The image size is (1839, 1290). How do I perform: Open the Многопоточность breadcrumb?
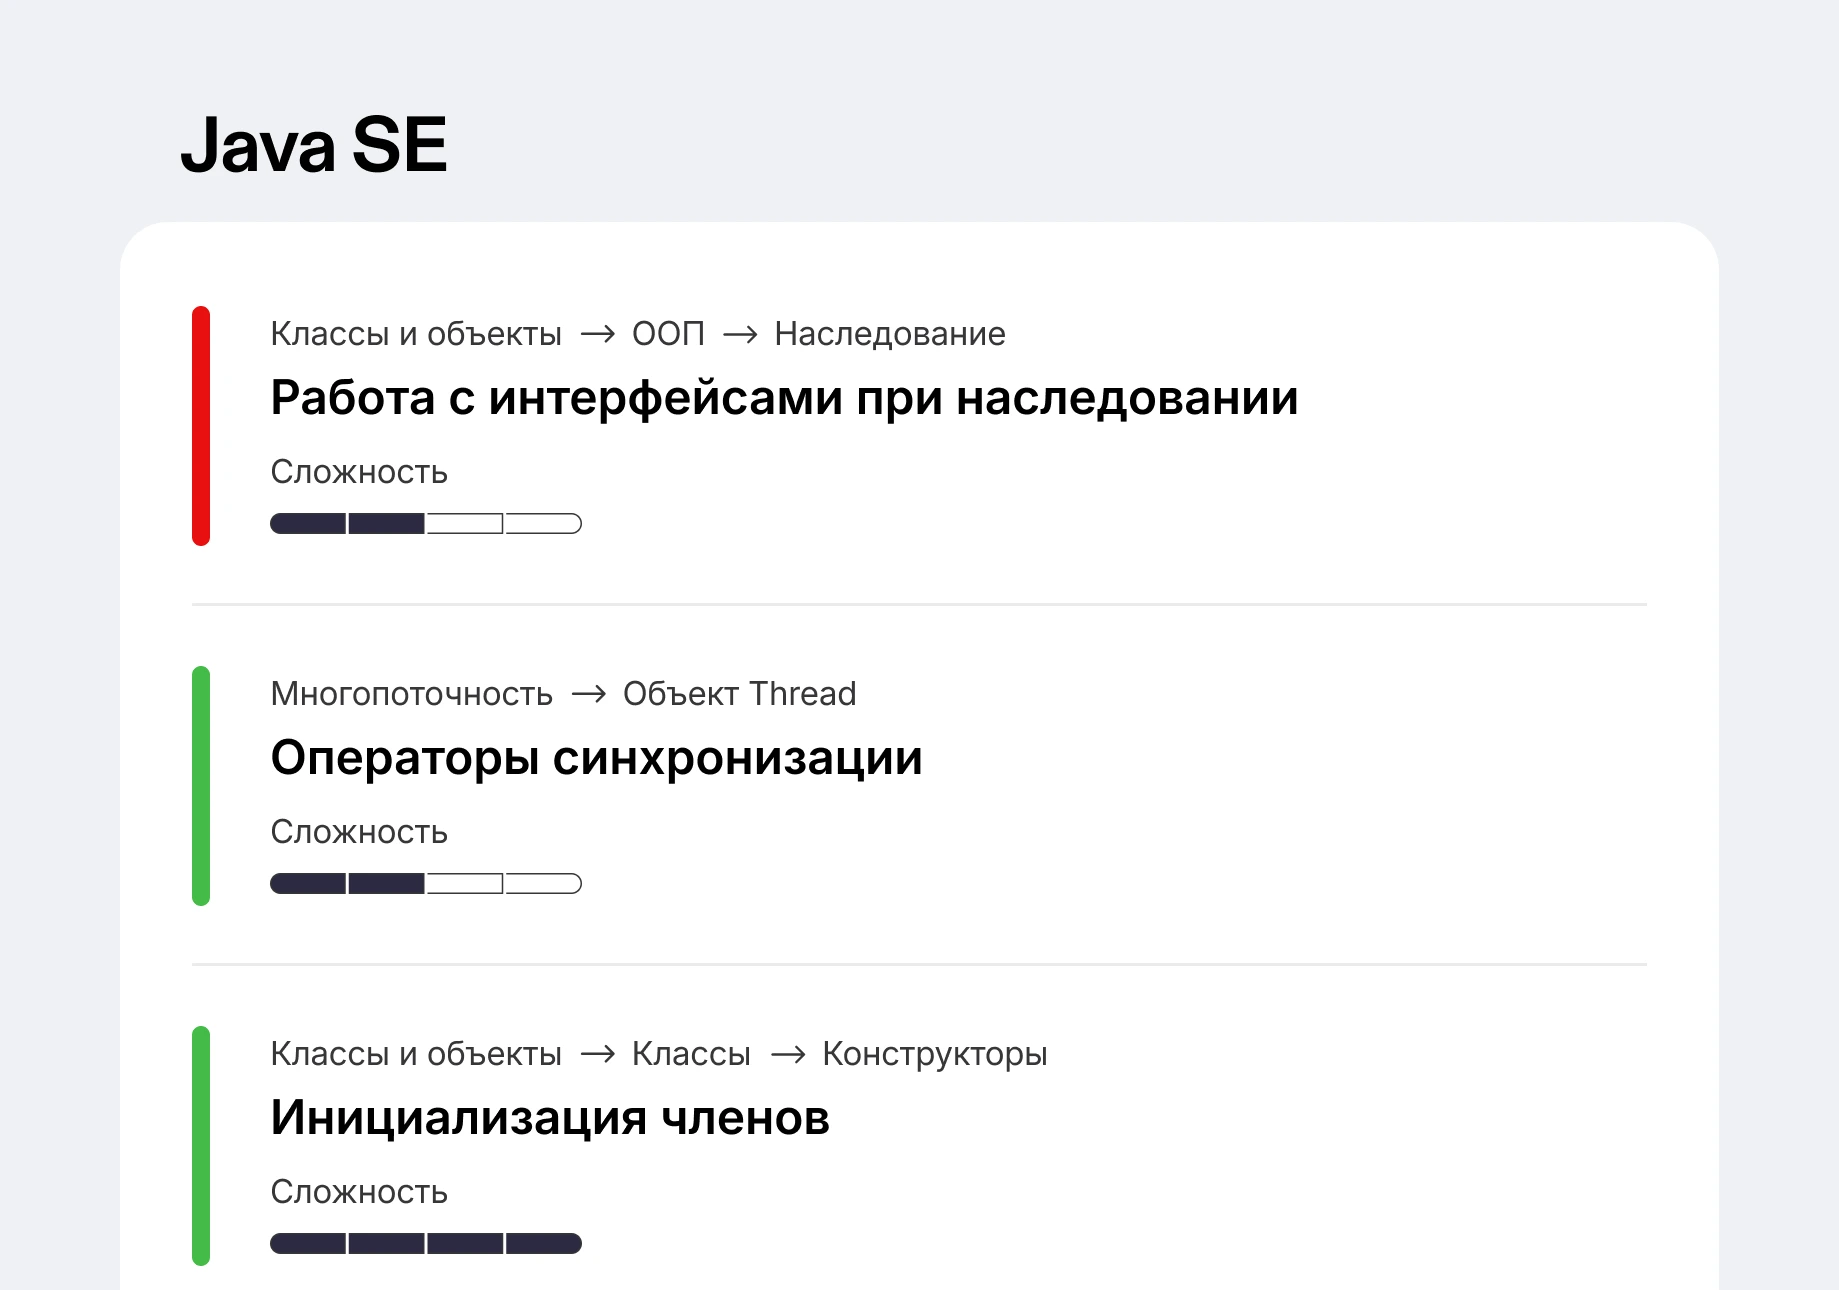pos(411,694)
